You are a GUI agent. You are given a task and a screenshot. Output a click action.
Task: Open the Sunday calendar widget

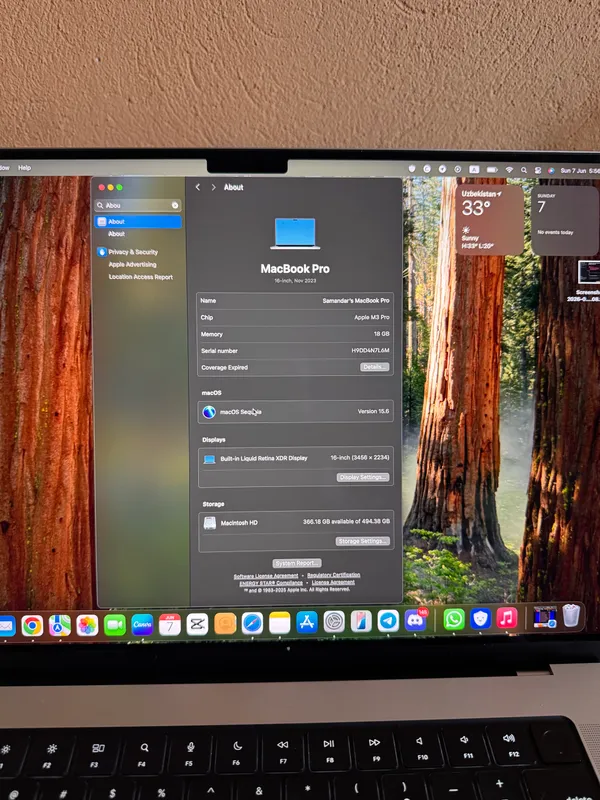click(565, 220)
